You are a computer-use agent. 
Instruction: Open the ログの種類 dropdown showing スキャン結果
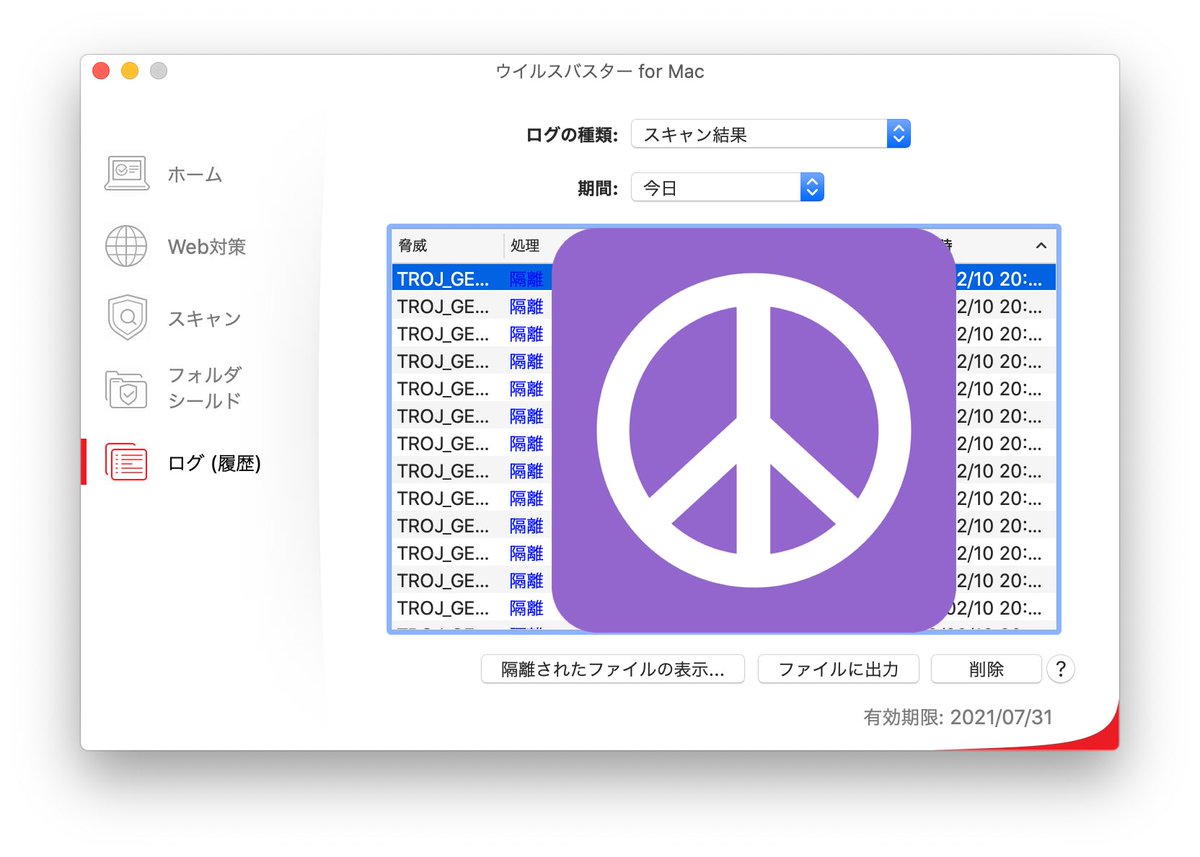[x=770, y=134]
